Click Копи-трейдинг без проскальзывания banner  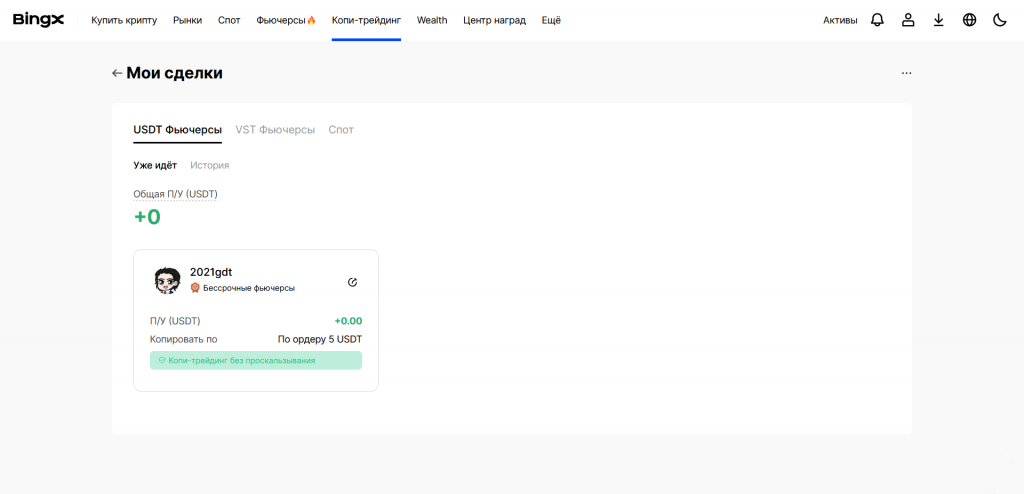(256, 361)
